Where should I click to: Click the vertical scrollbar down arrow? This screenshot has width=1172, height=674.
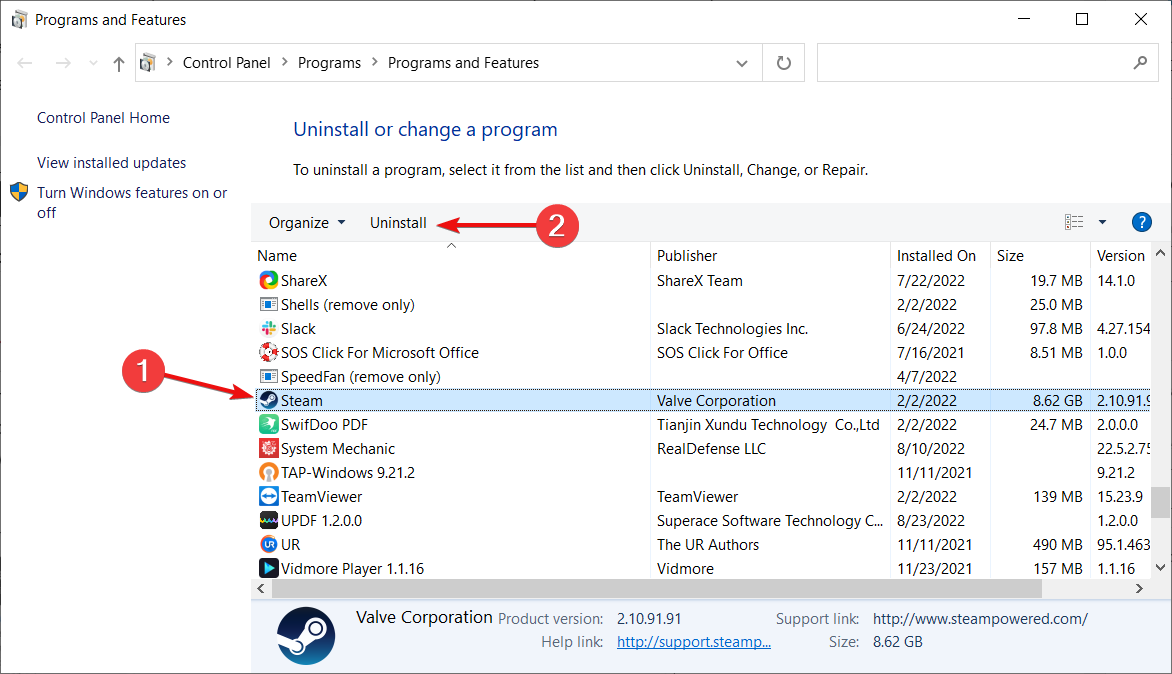coord(1160,568)
